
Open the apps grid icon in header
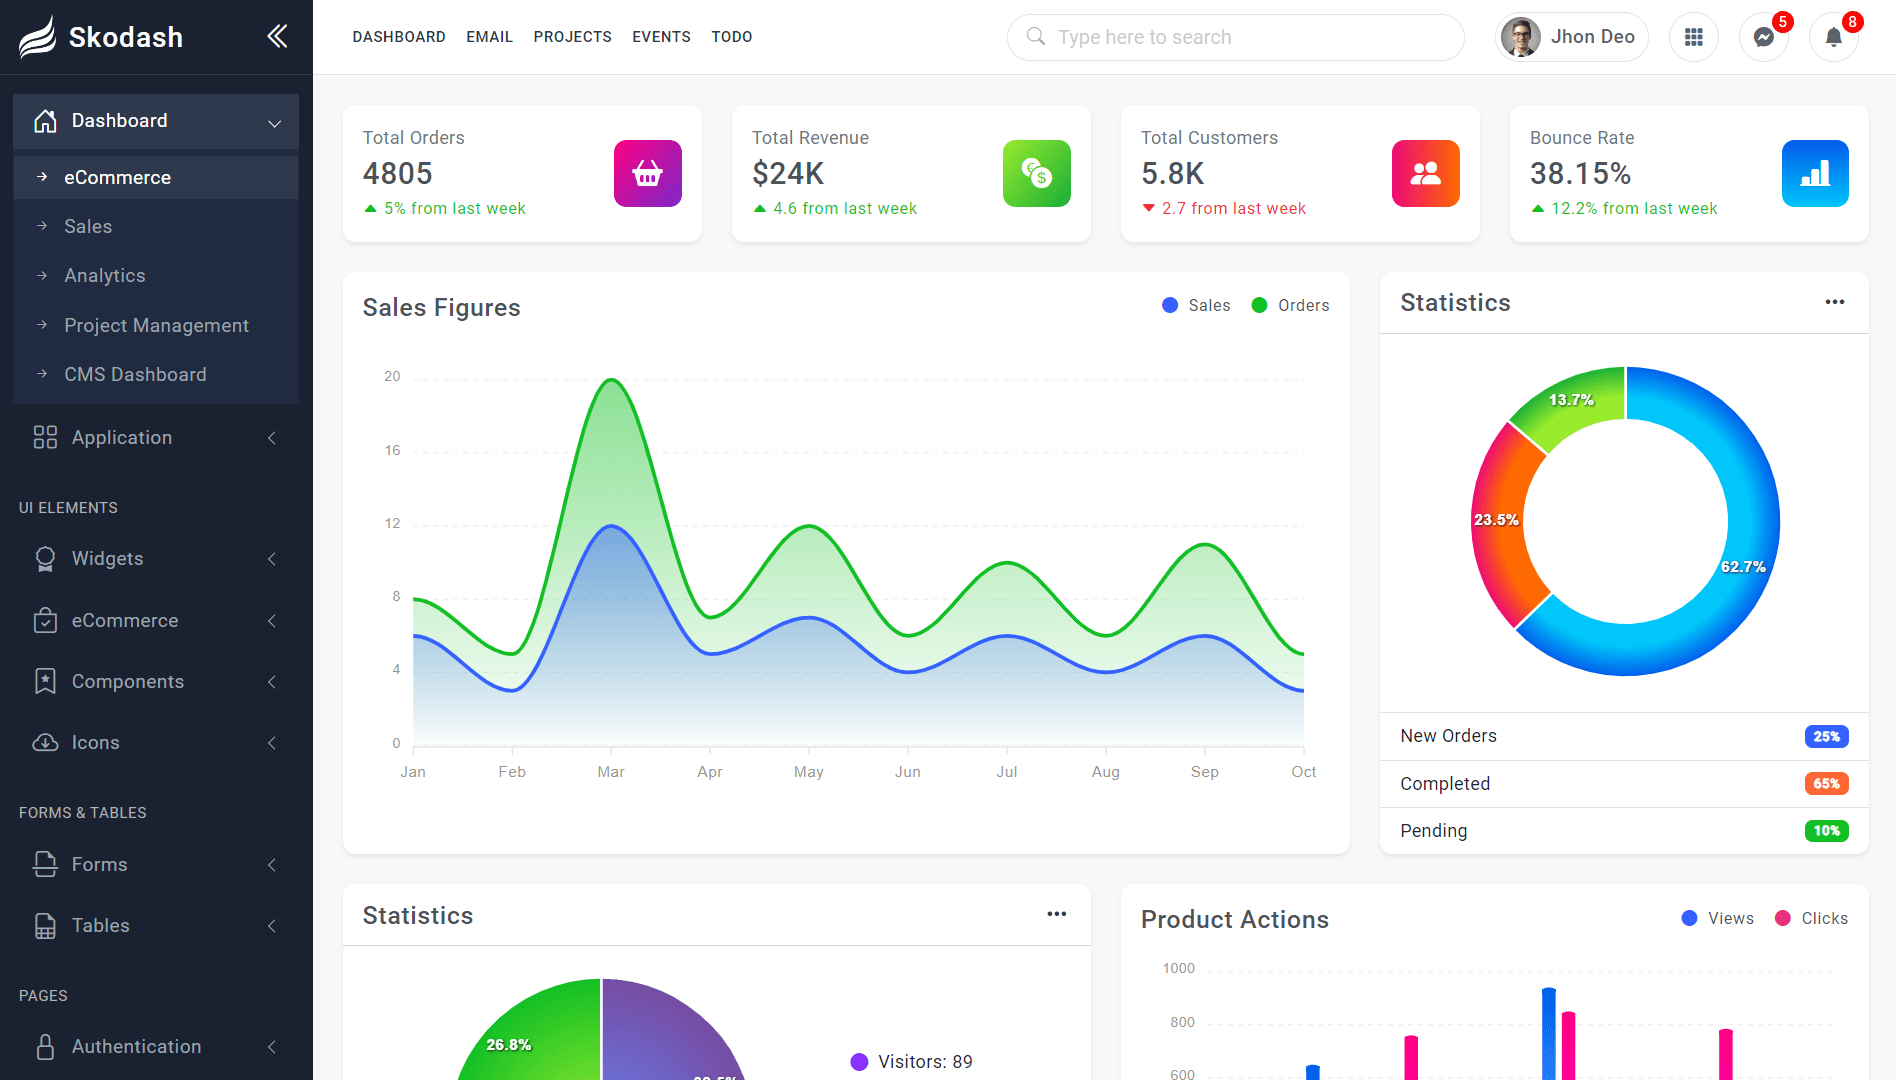(x=1694, y=37)
